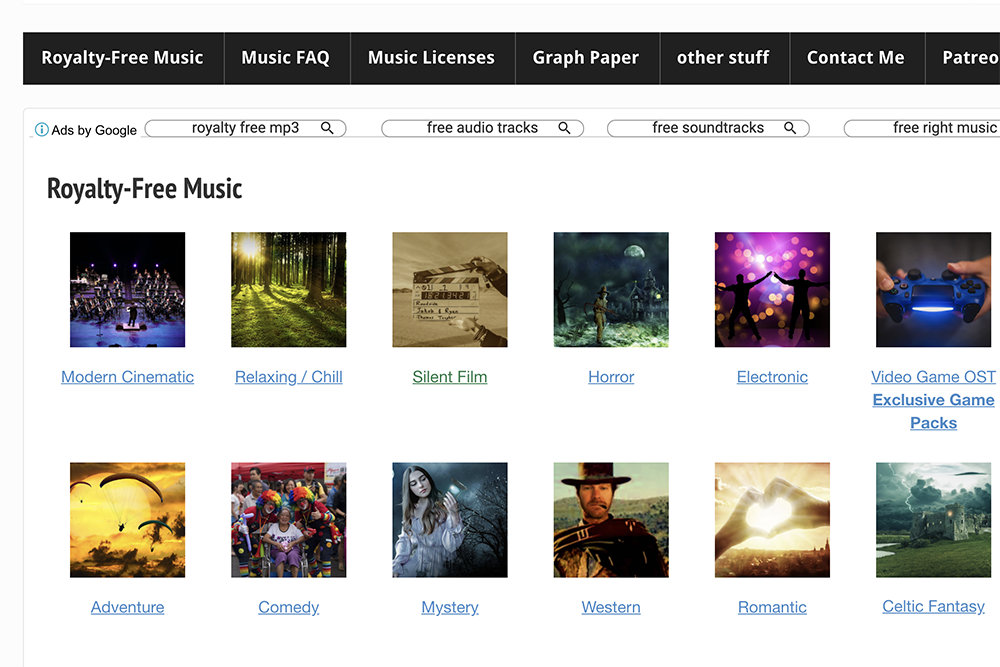Click the free soundtracks ad pill
The height and width of the screenshot is (667, 1000).
coord(708,128)
